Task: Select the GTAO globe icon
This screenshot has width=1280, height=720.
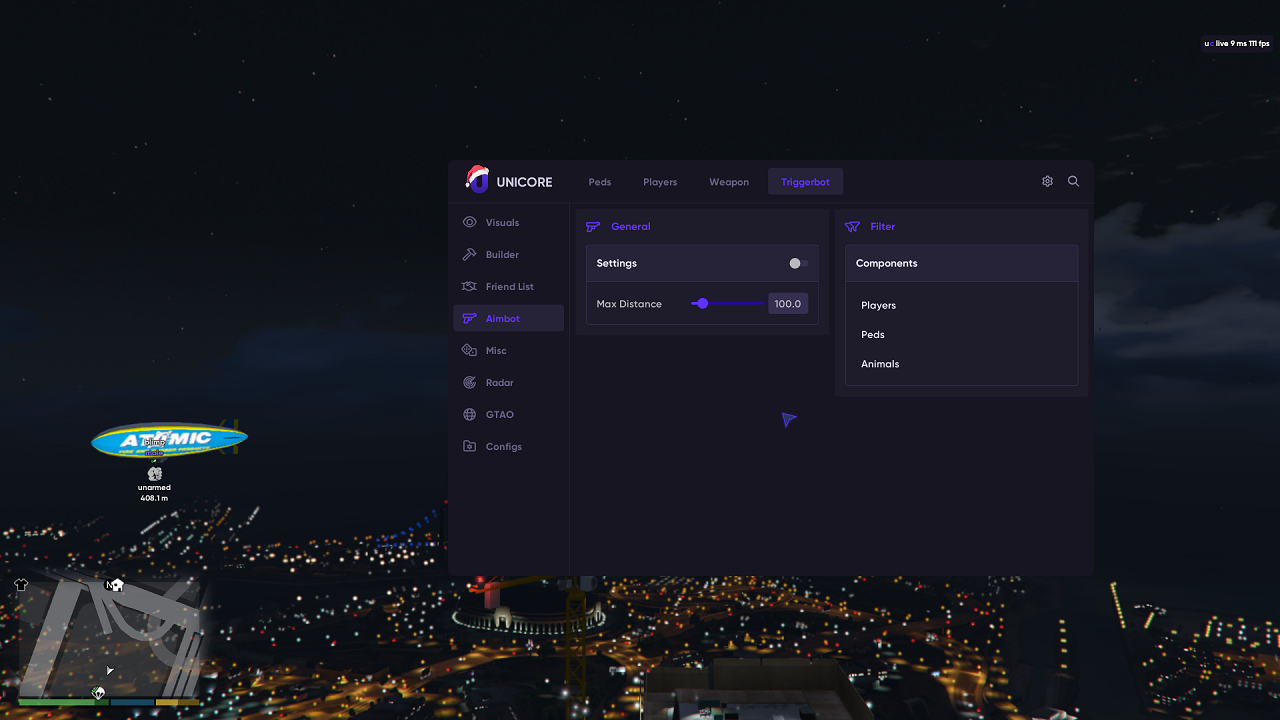Action: tap(469, 414)
